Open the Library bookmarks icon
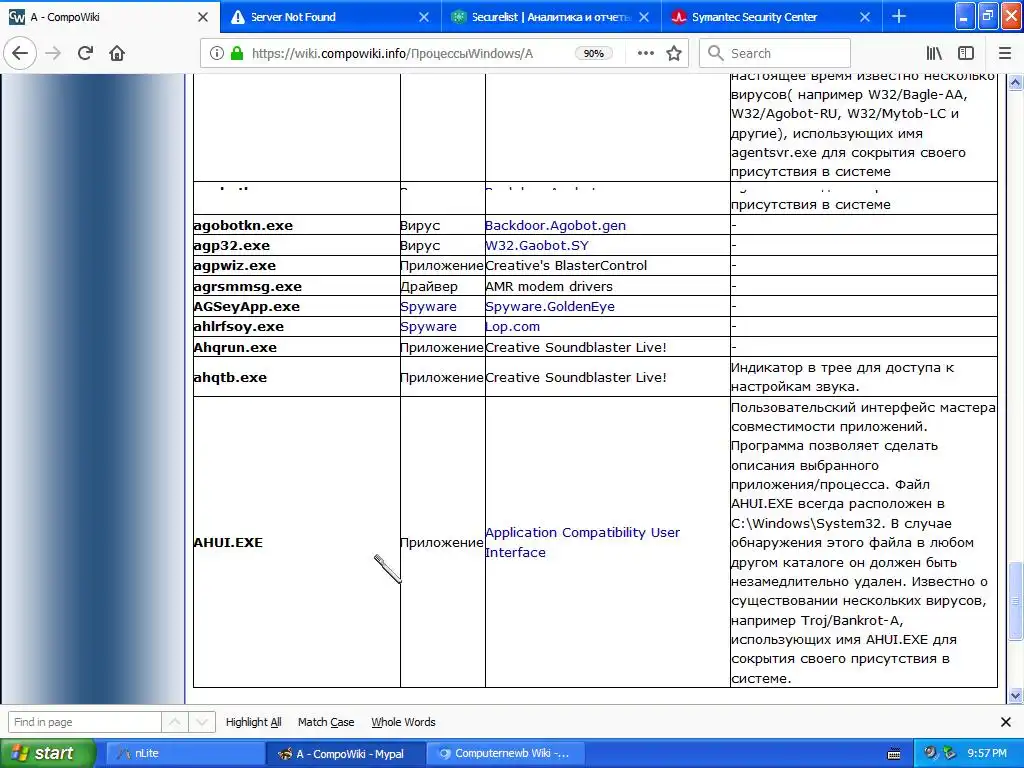 [x=934, y=54]
